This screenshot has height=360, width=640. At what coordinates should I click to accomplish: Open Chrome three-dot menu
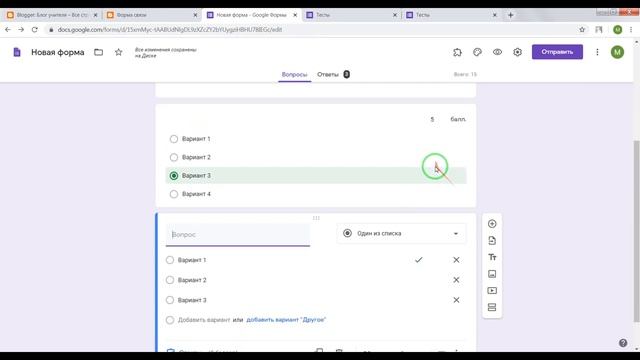[x=631, y=29]
